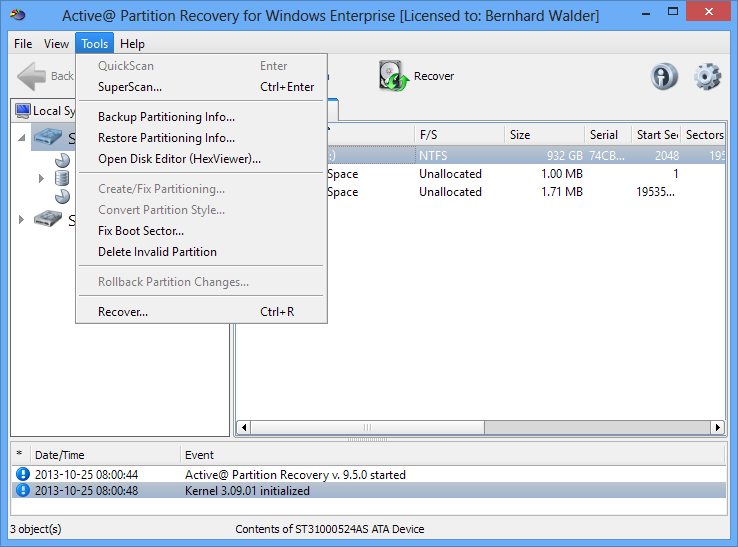The height and width of the screenshot is (547, 738).
Task: Select Delete Invalid Partition
Action: point(201,252)
